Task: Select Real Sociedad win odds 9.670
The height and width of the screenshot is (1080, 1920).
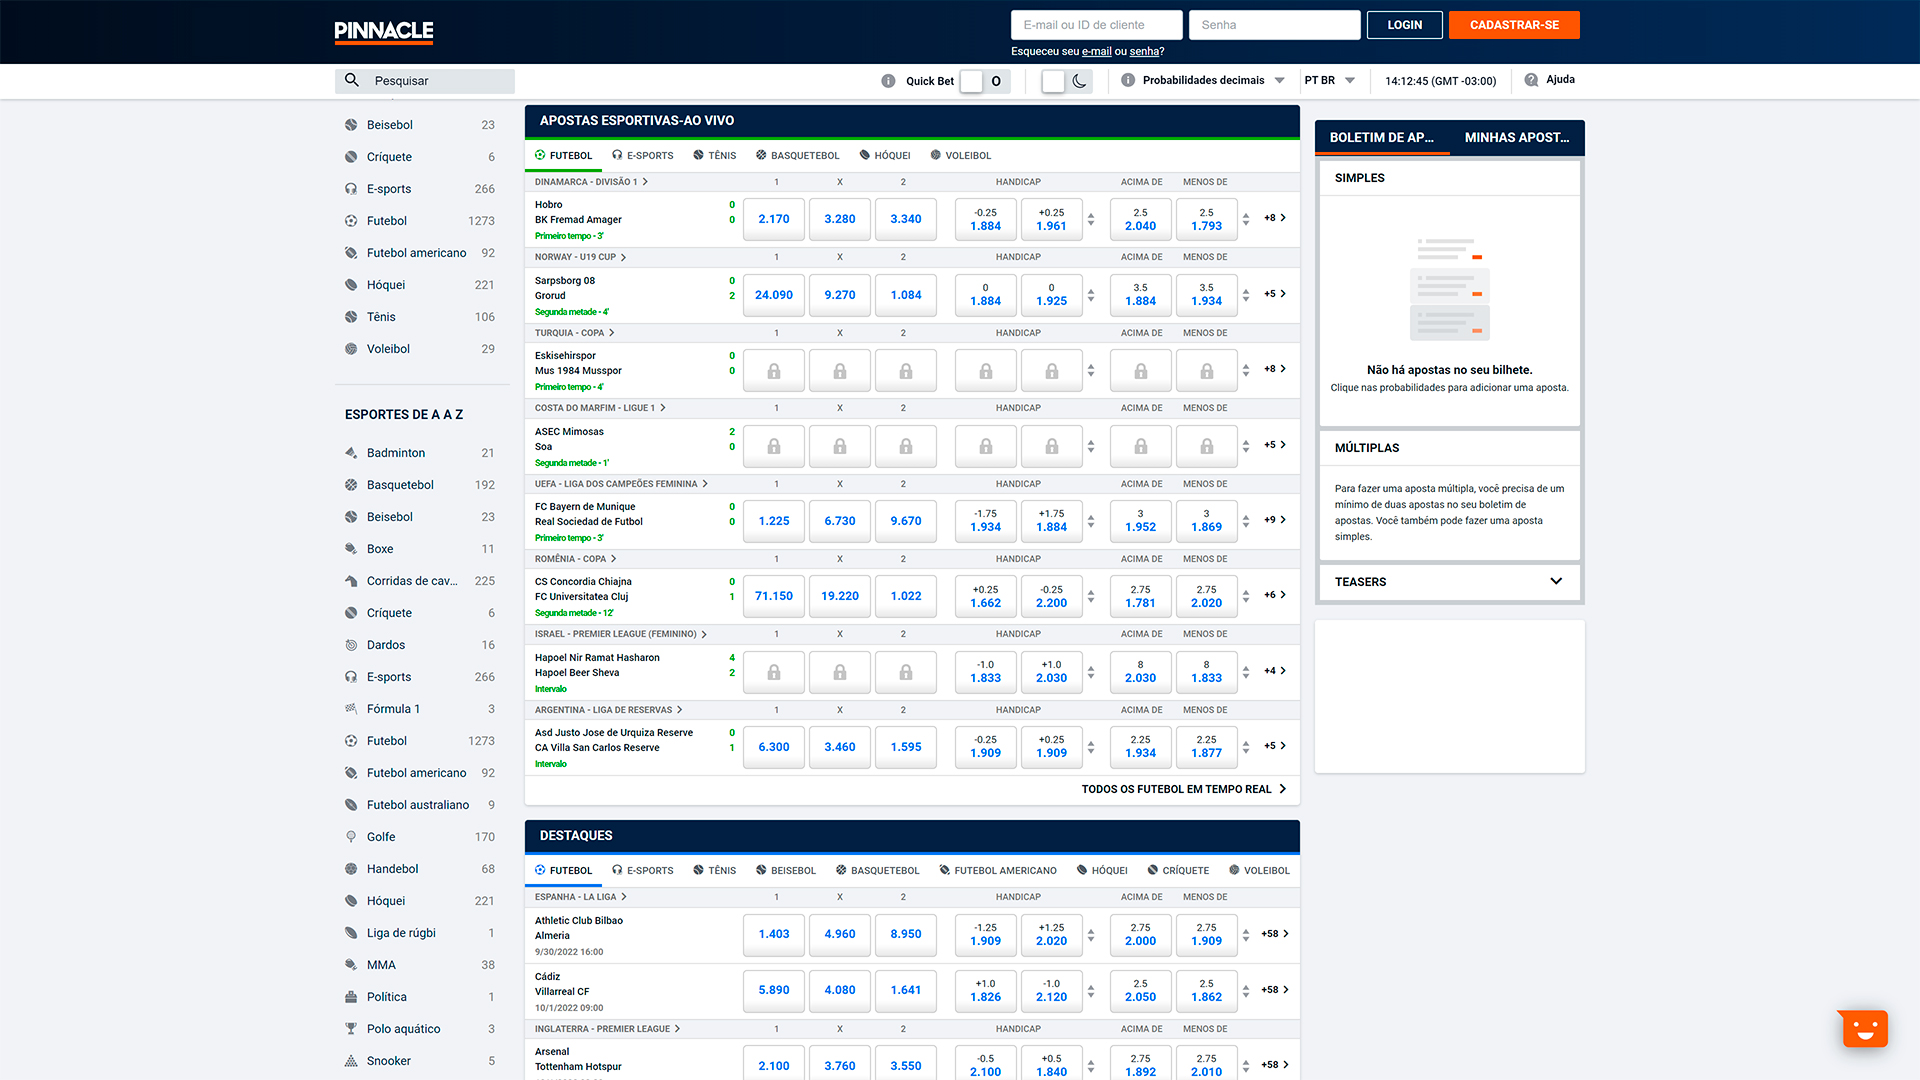Action: 906,521
